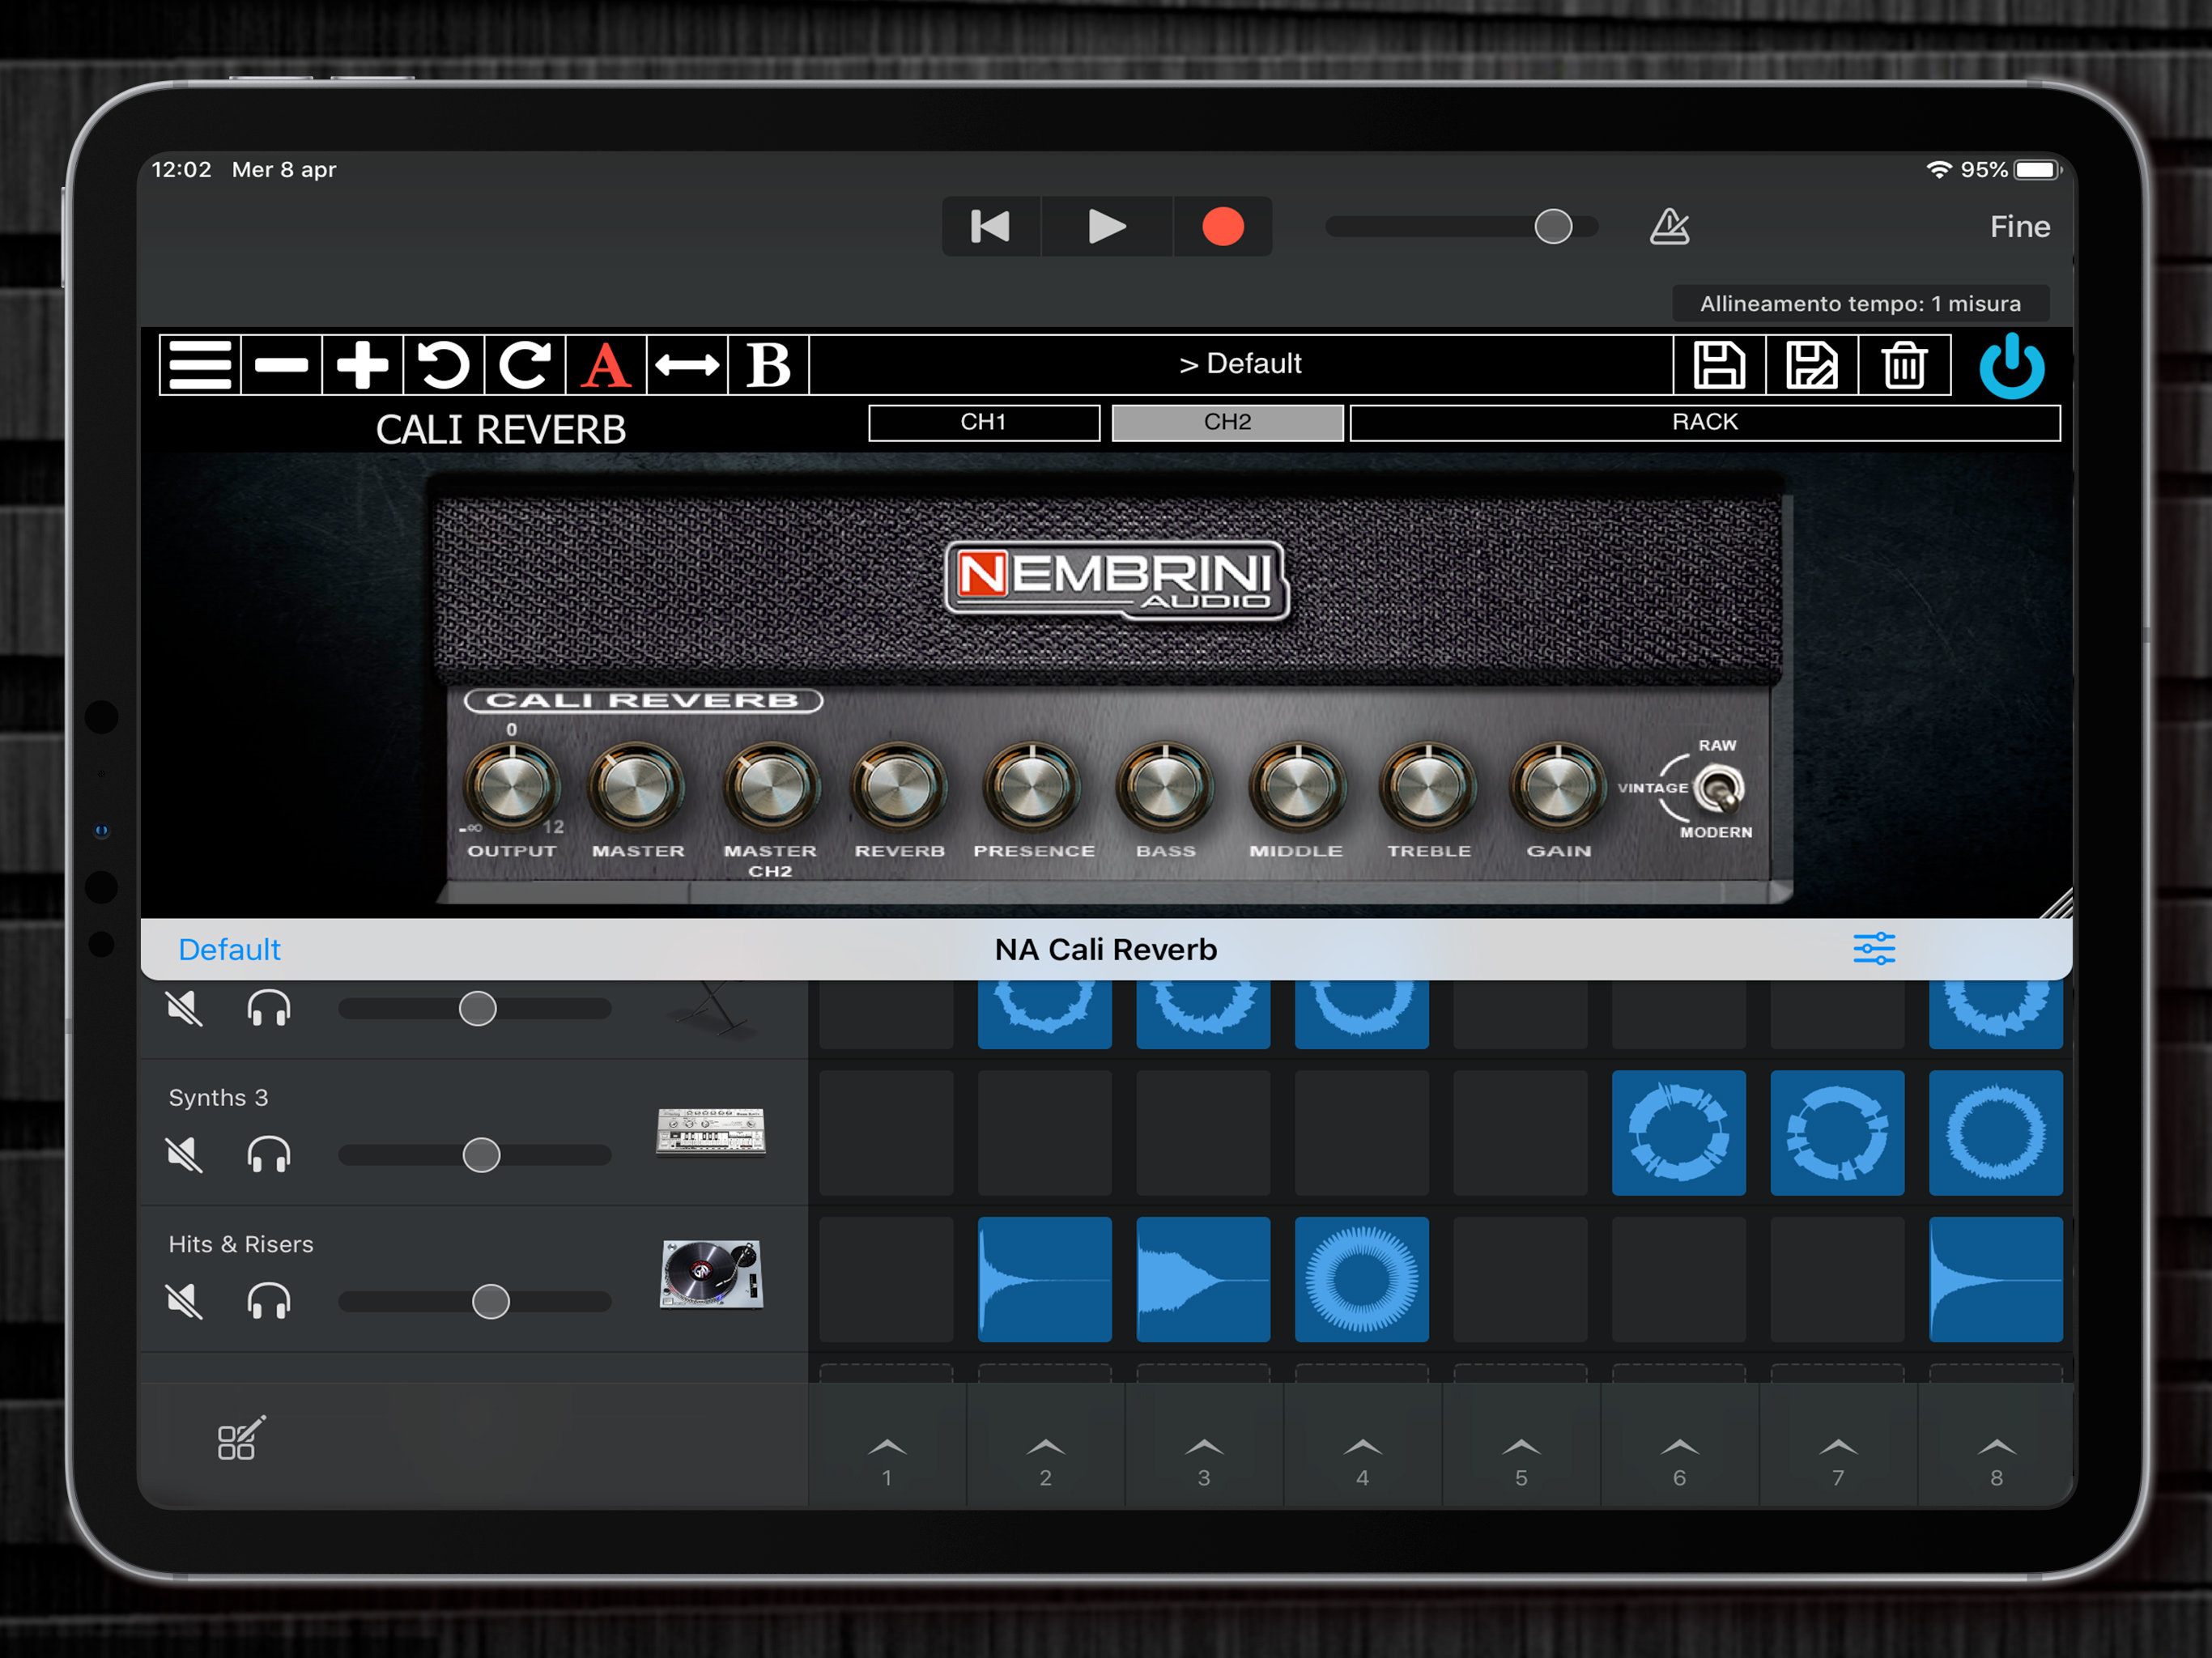Trigger column 3 with its chevron
This screenshot has width=2212, height=1658.
point(1204,1446)
